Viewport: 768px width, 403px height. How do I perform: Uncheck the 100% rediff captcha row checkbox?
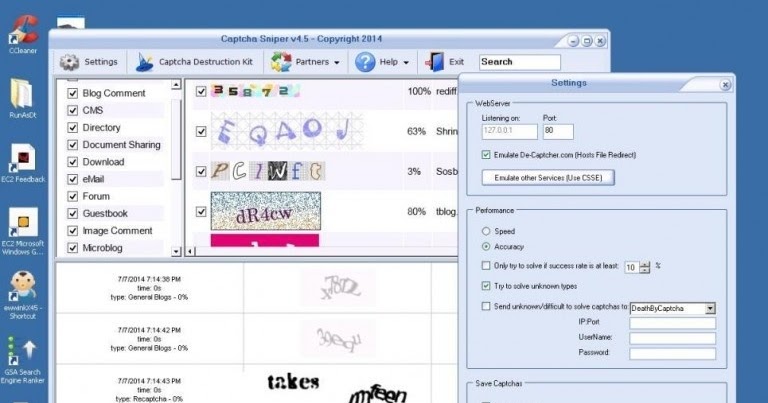pyautogui.click(x=201, y=91)
